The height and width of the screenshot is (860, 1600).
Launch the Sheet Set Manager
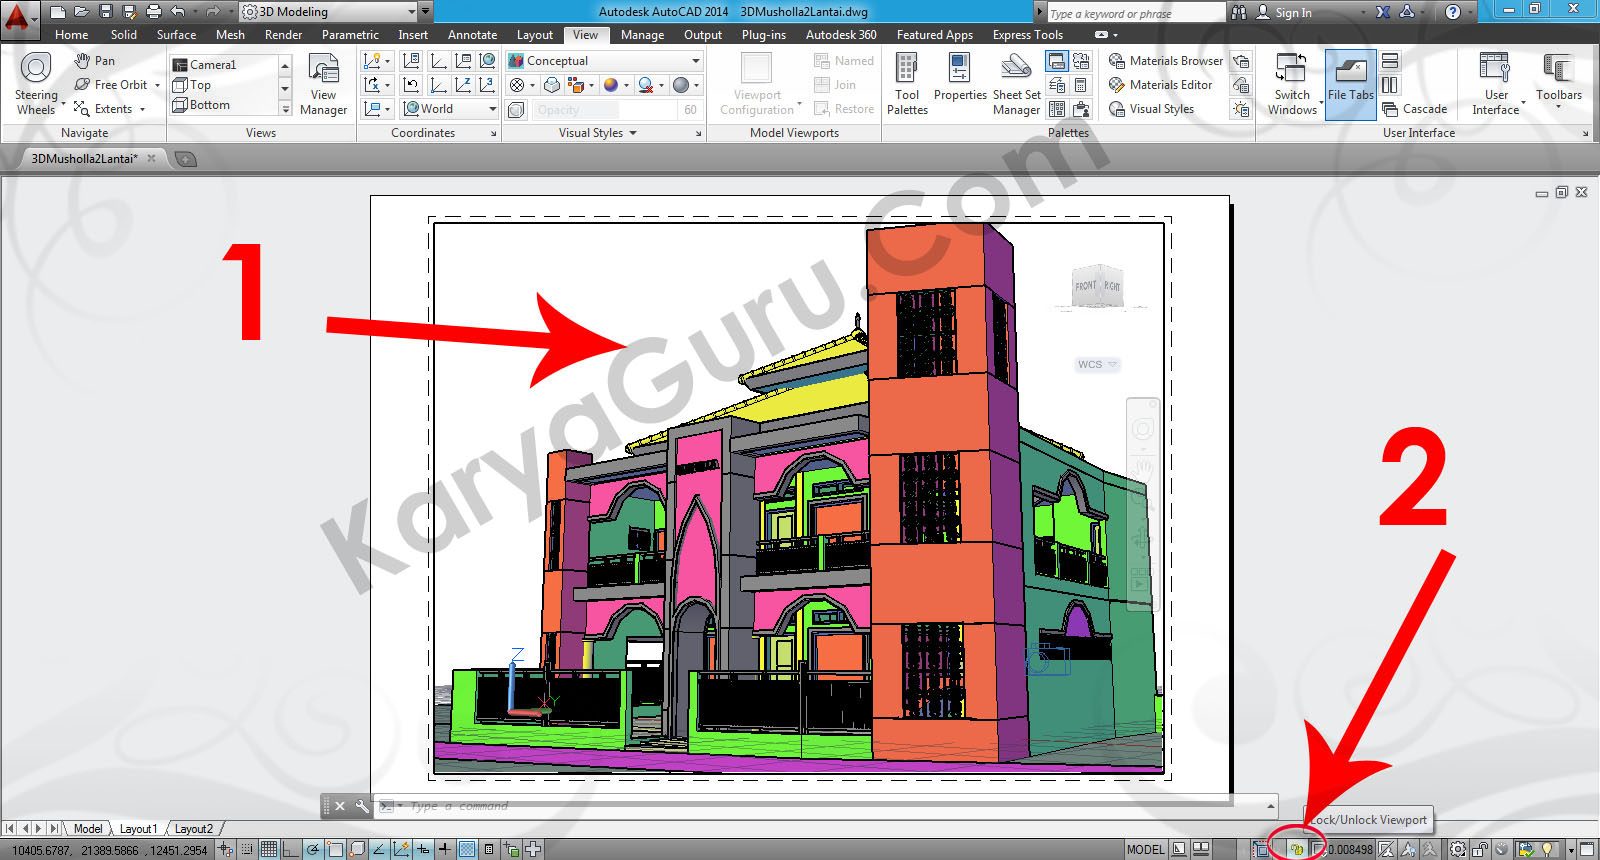pyautogui.click(x=1016, y=83)
